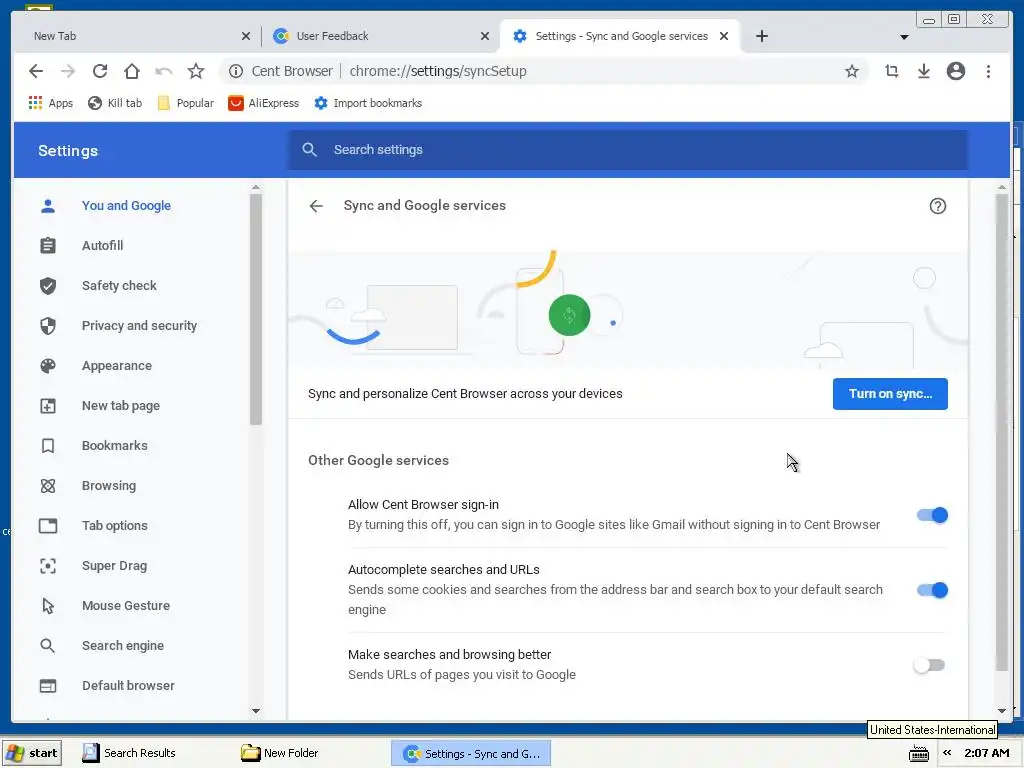Viewport: 1024px width, 768px height.
Task: Click Import bookmarks shortcut
Action: click(368, 103)
